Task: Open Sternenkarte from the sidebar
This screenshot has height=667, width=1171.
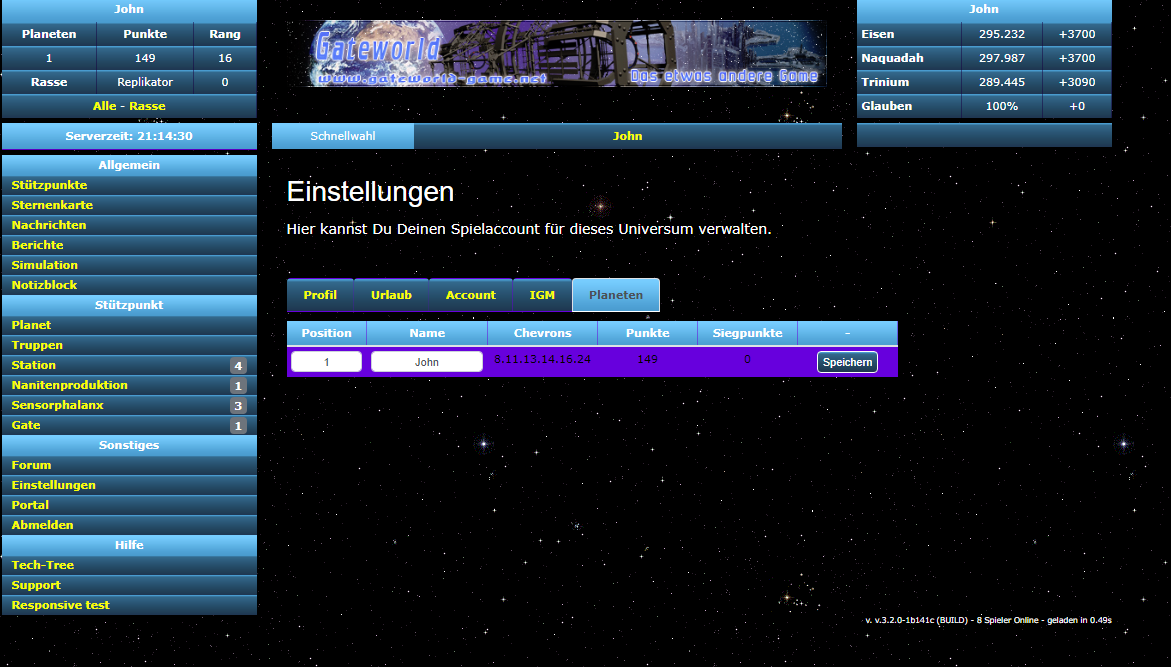Action: click(52, 205)
